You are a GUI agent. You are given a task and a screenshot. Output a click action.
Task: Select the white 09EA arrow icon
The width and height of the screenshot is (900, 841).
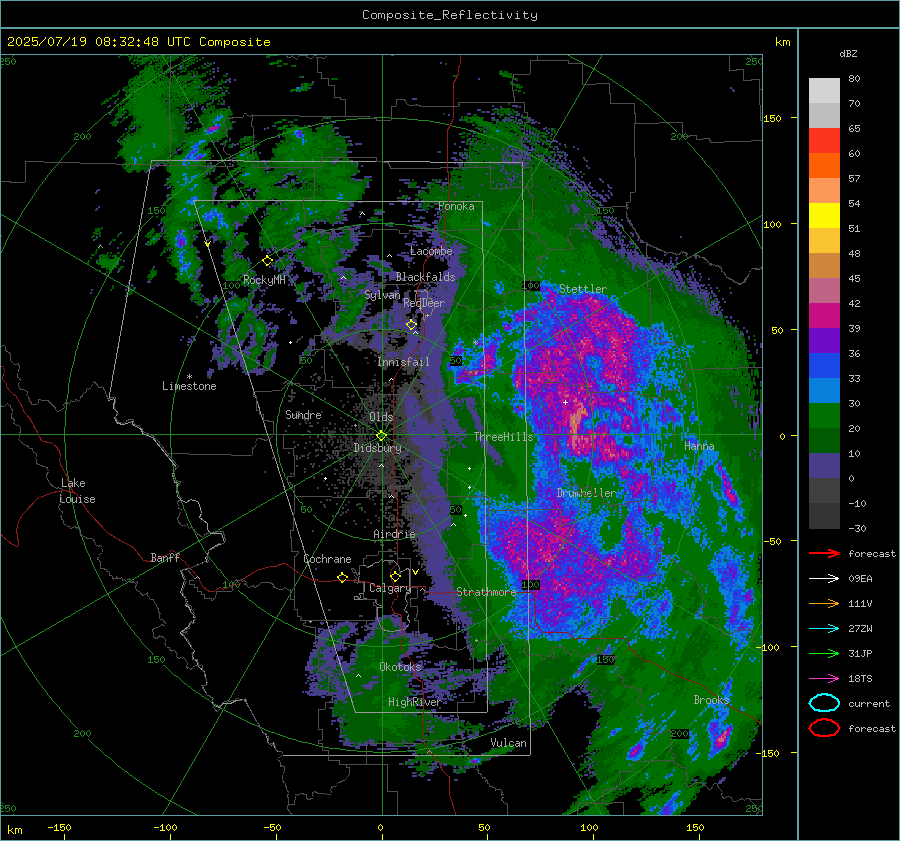pyautogui.click(x=824, y=578)
